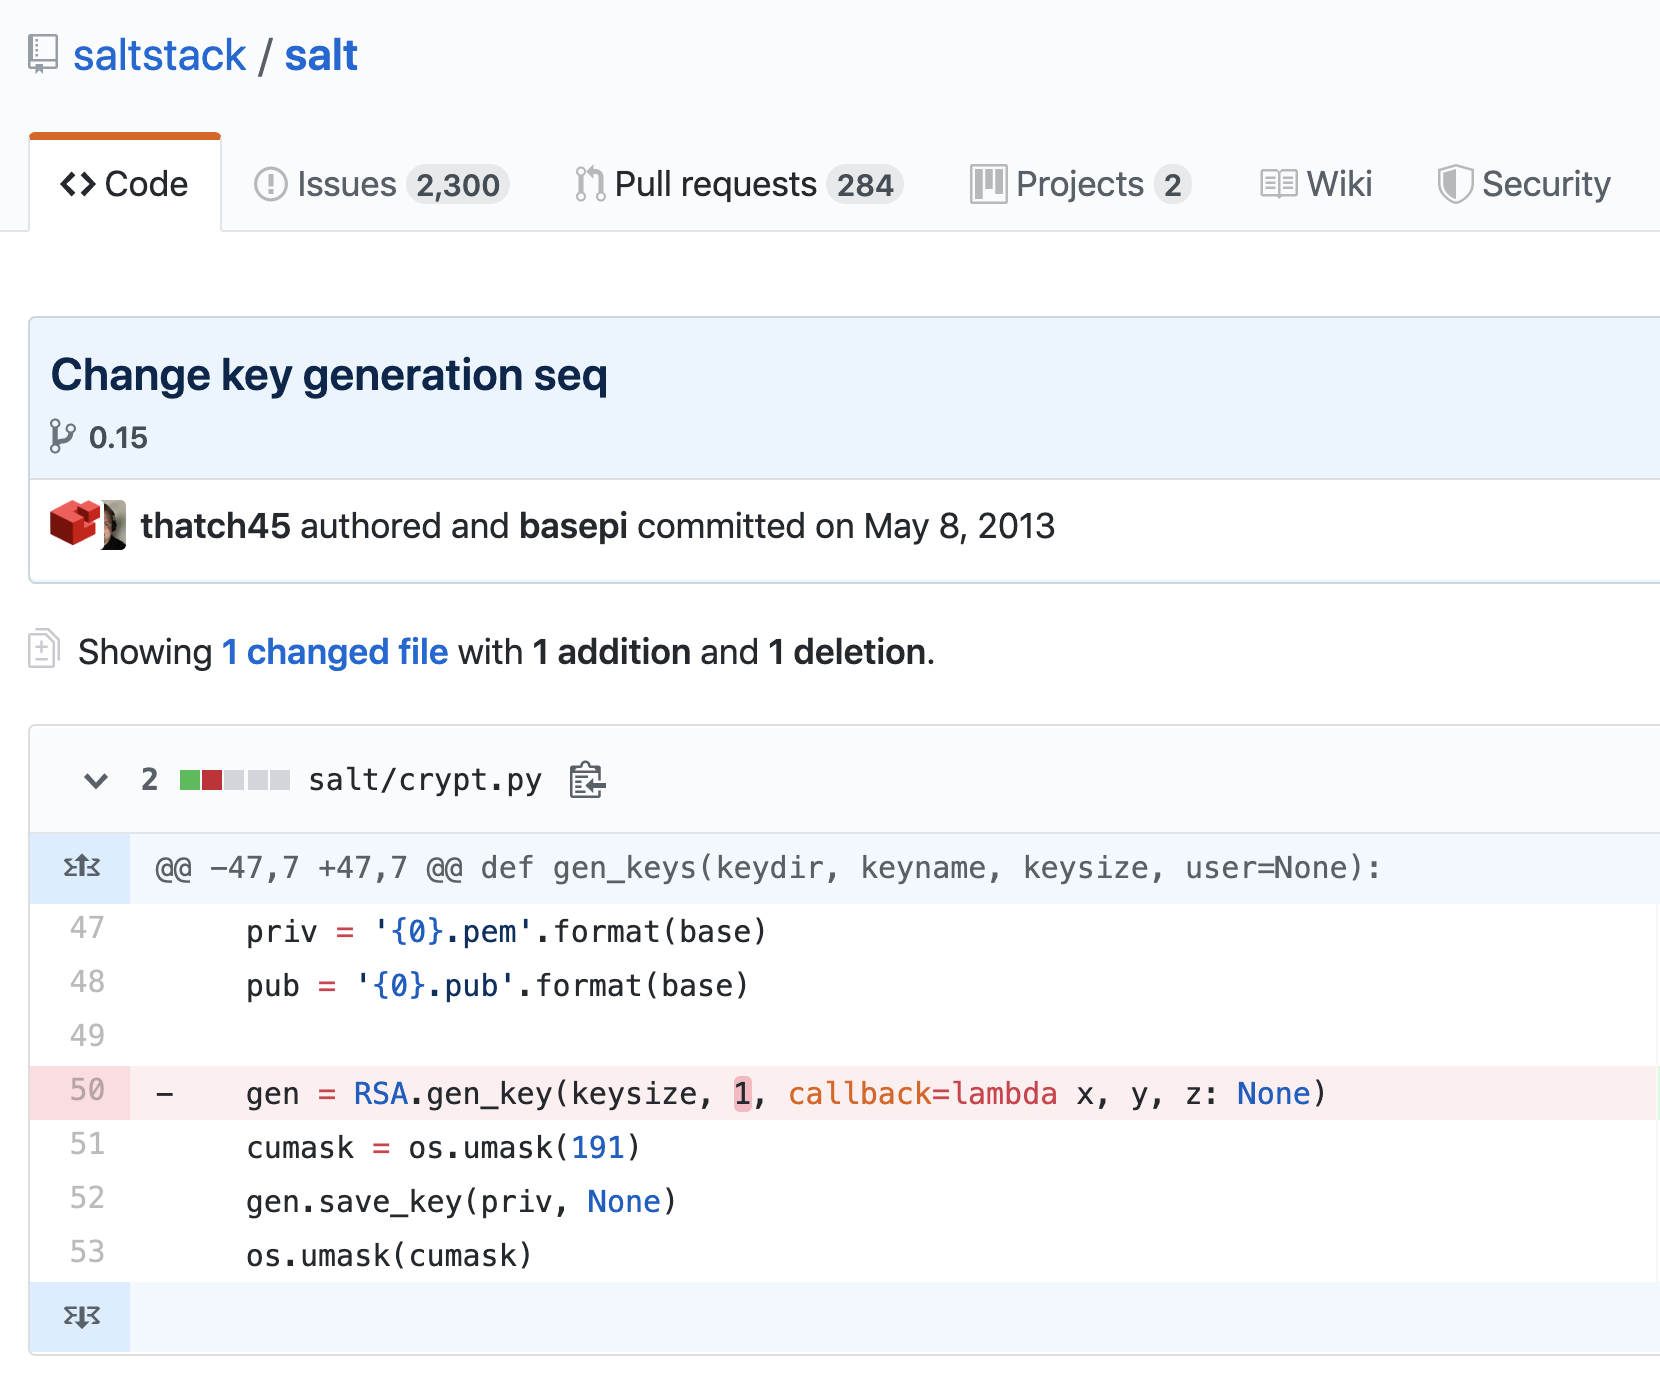Open the Projects tab

(x=1079, y=184)
